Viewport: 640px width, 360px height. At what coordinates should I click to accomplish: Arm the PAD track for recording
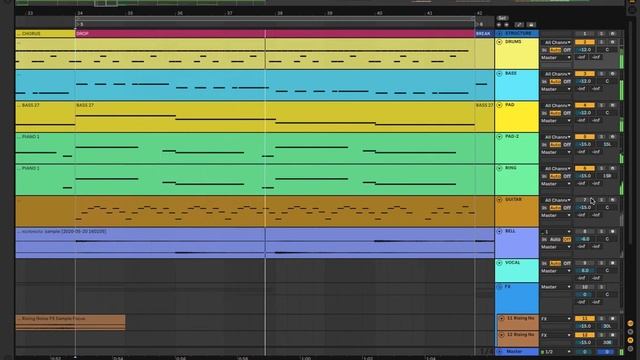point(612,105)
